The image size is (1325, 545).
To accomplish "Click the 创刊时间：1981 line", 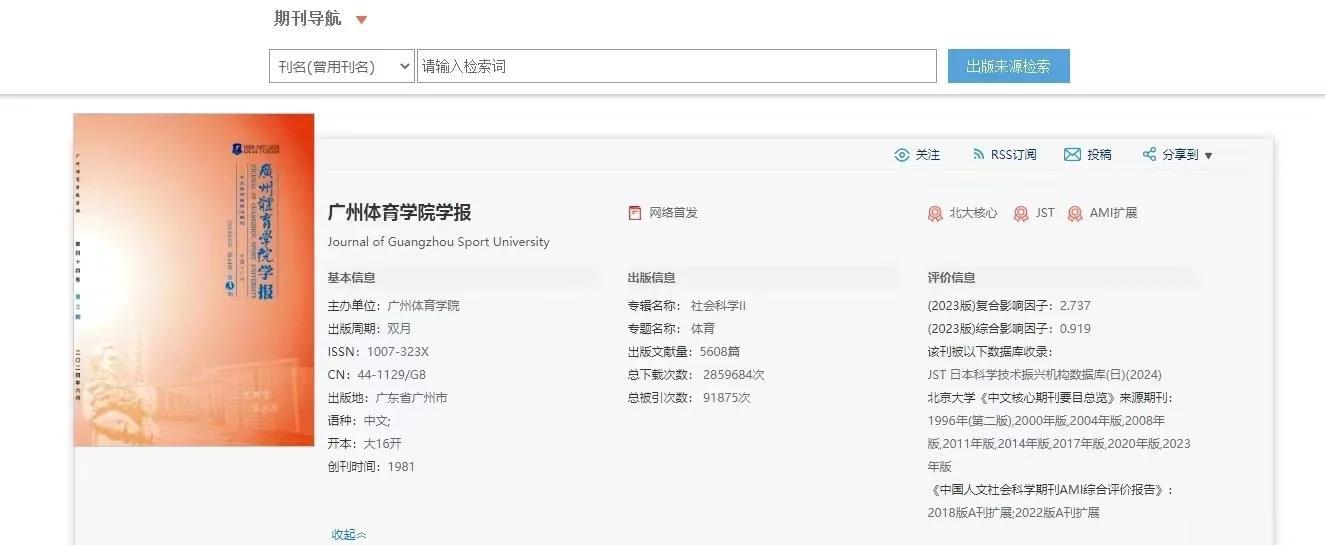I will click(371, 467).
